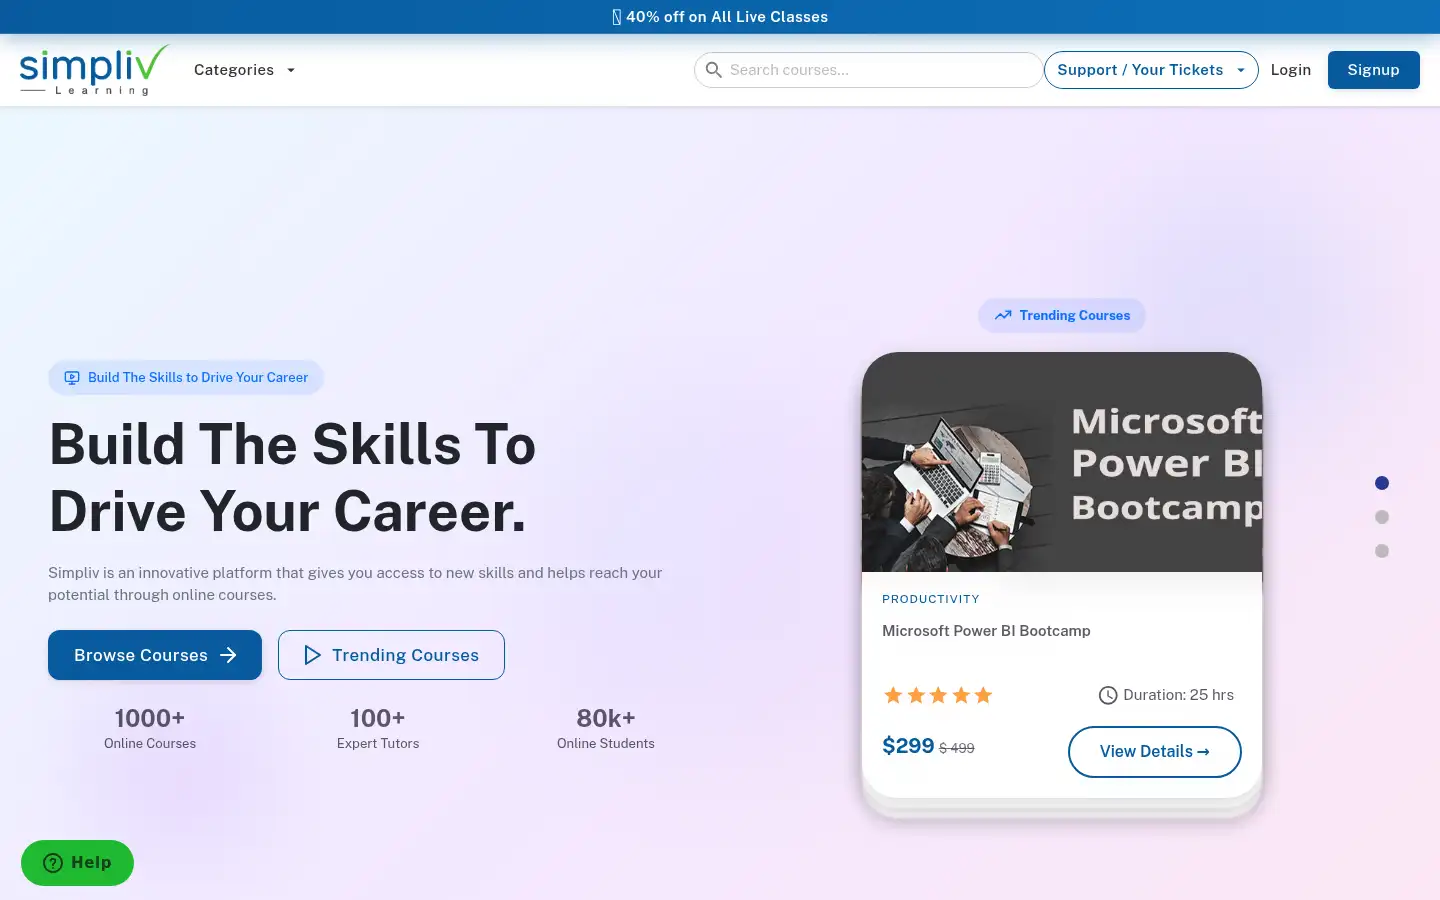
Task: Expand the Categories dropdown
Action: (244, 70)
